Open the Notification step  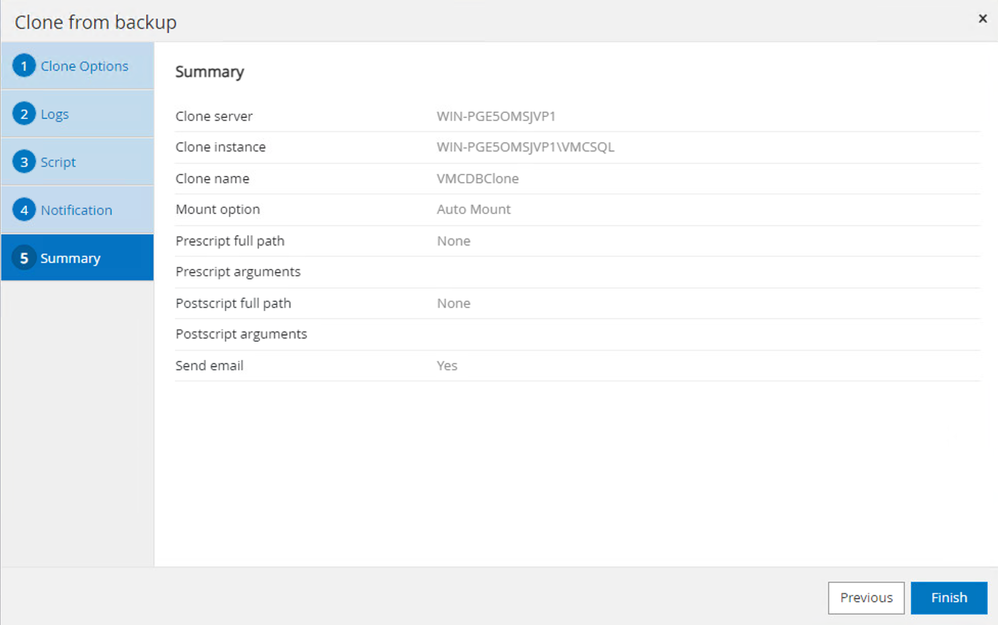(x=76, y=210)
